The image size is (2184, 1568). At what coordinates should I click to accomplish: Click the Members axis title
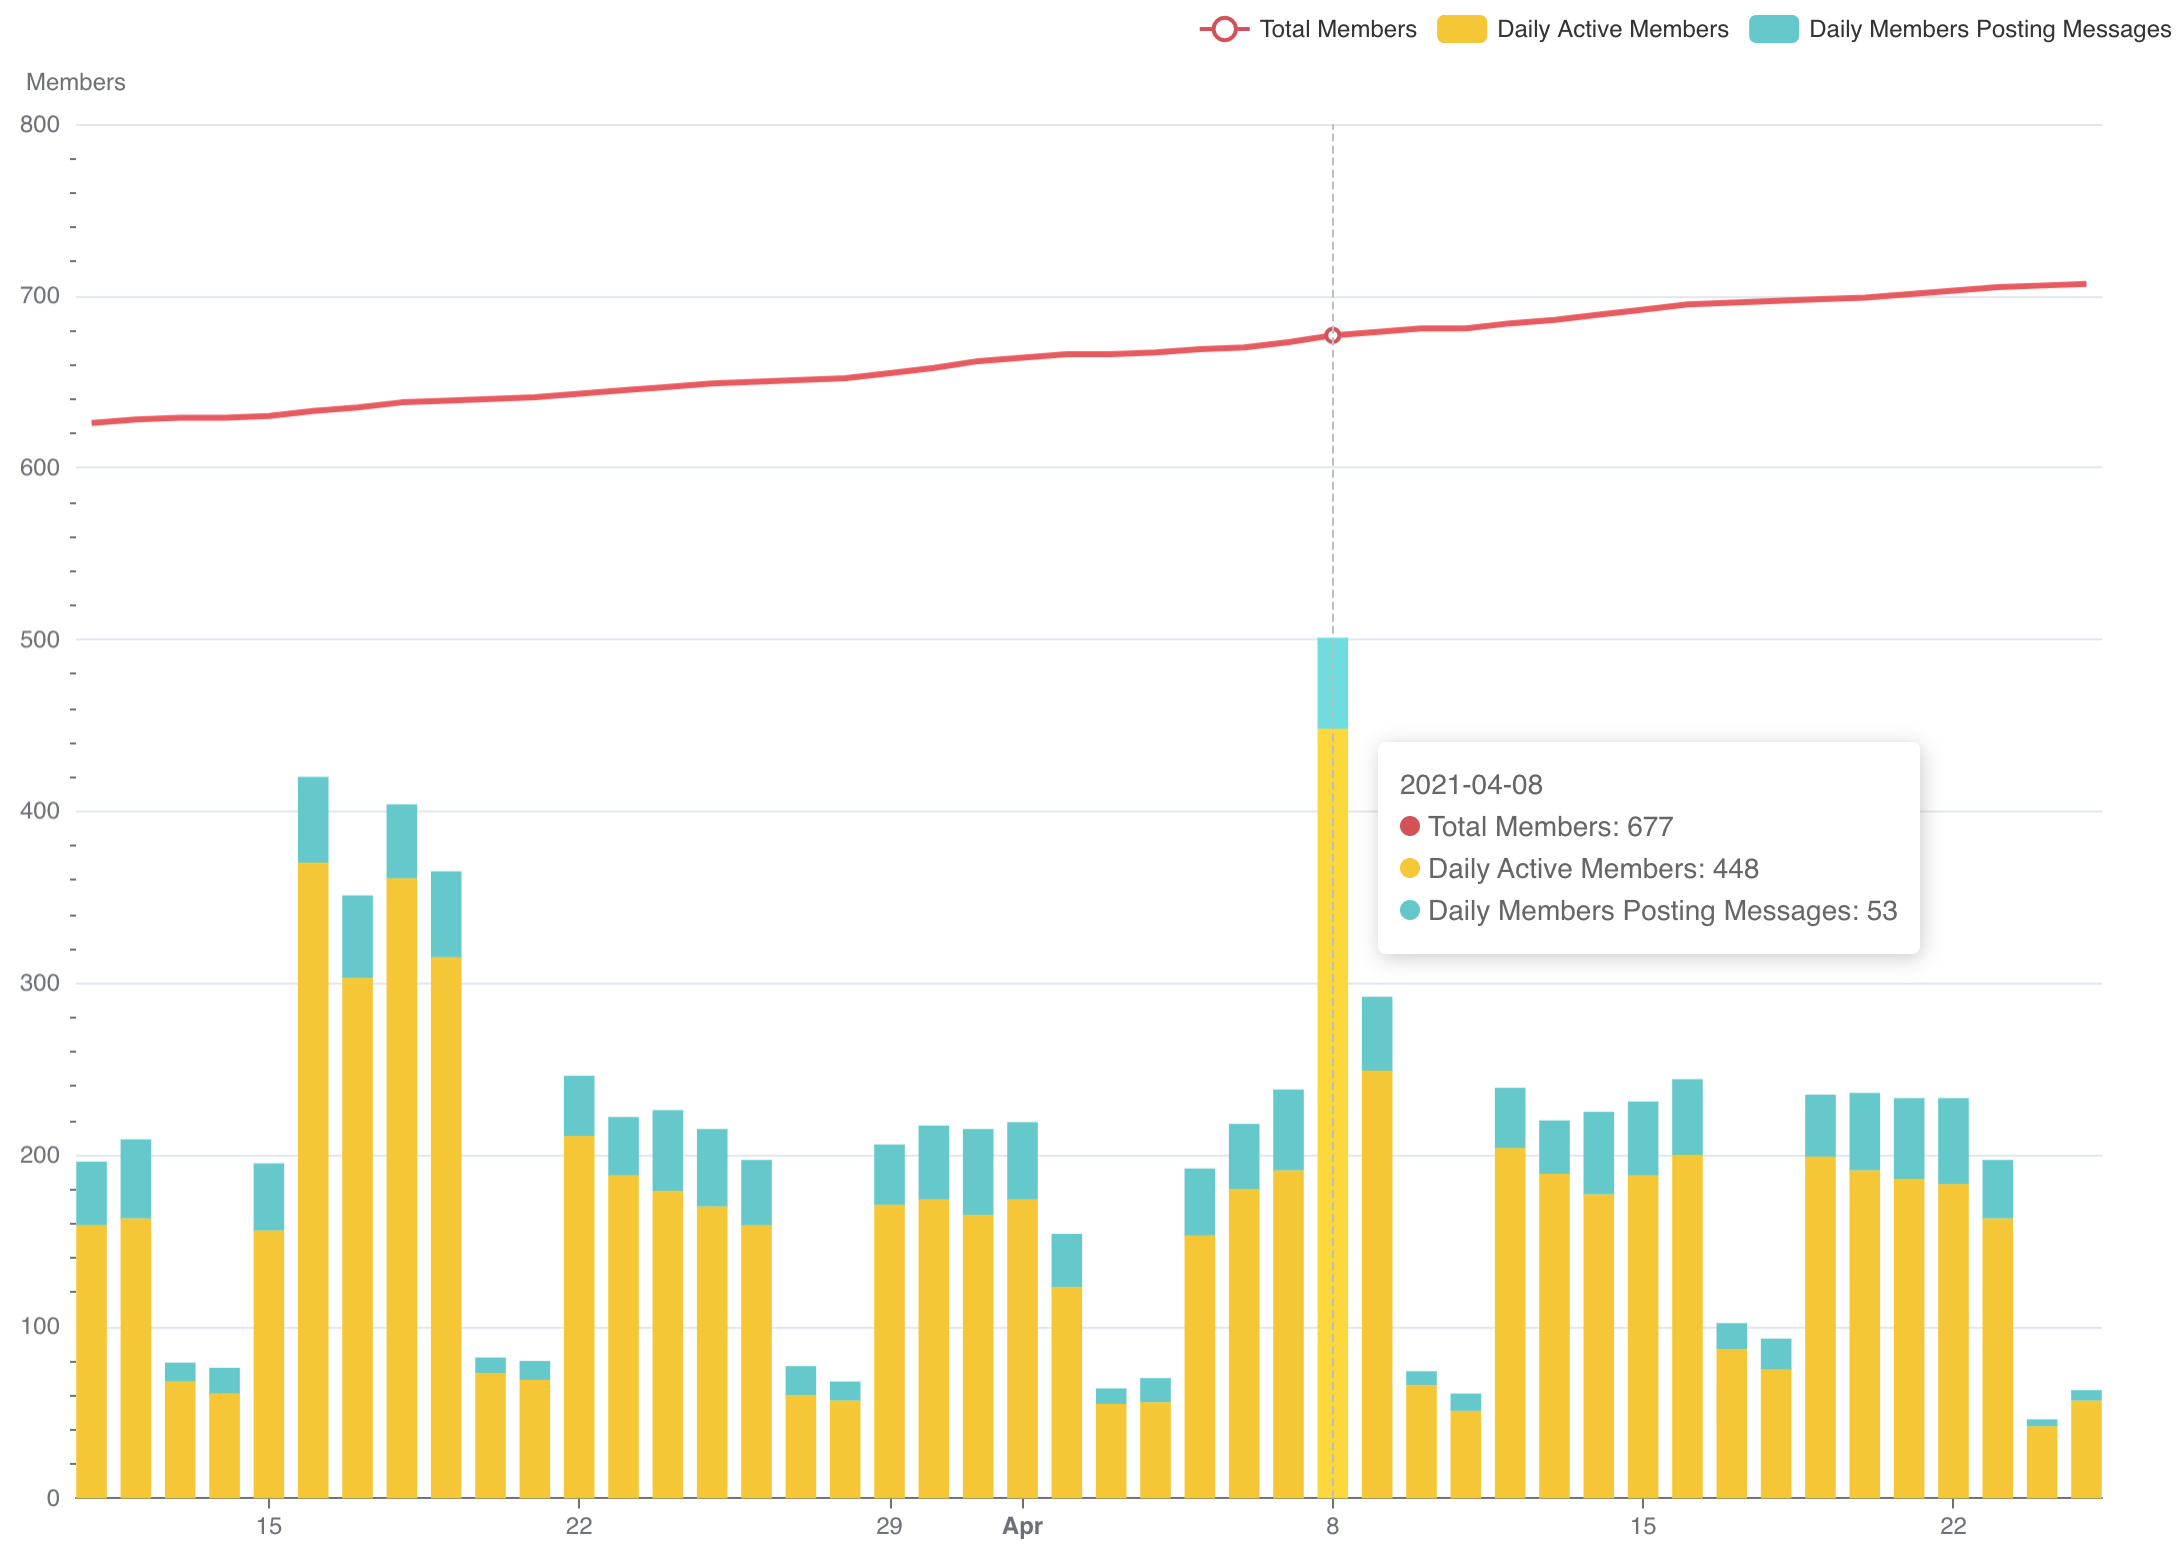point(76,82)
